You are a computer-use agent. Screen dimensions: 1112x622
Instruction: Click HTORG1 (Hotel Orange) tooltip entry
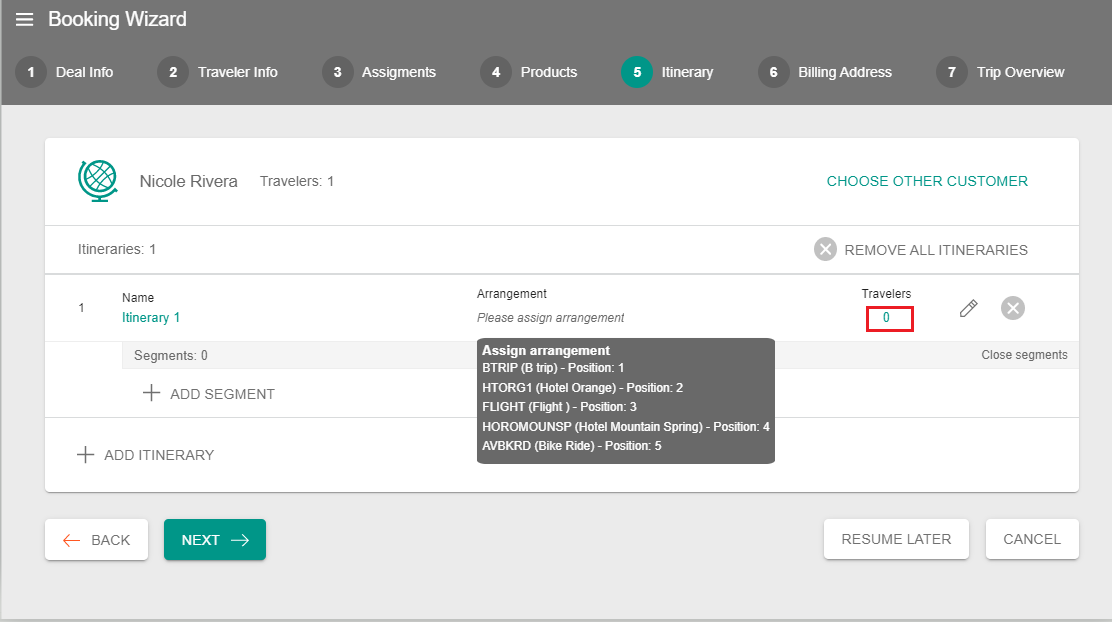[582, 387]
